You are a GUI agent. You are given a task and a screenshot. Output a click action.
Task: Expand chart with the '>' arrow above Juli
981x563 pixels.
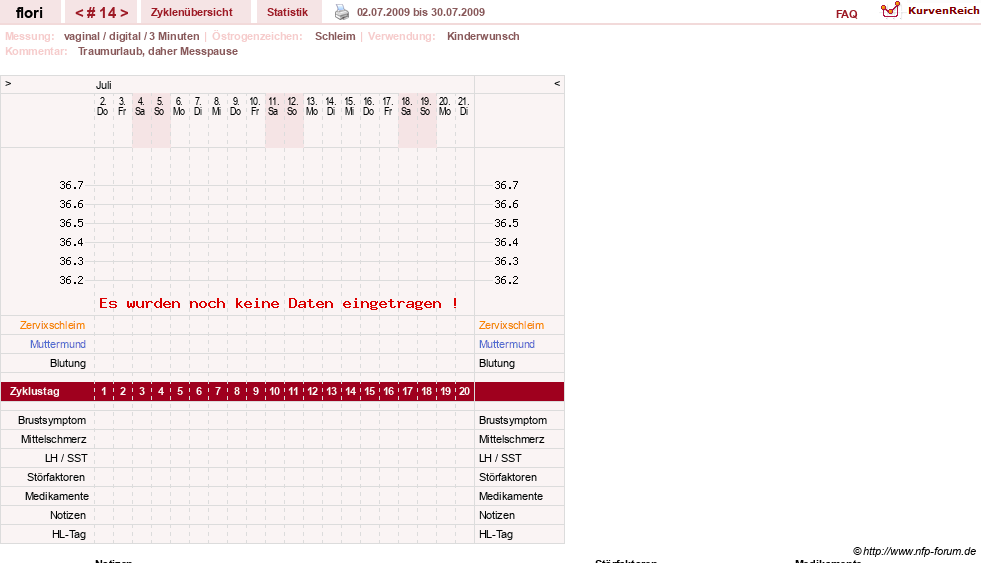click(x=8, y=84)
